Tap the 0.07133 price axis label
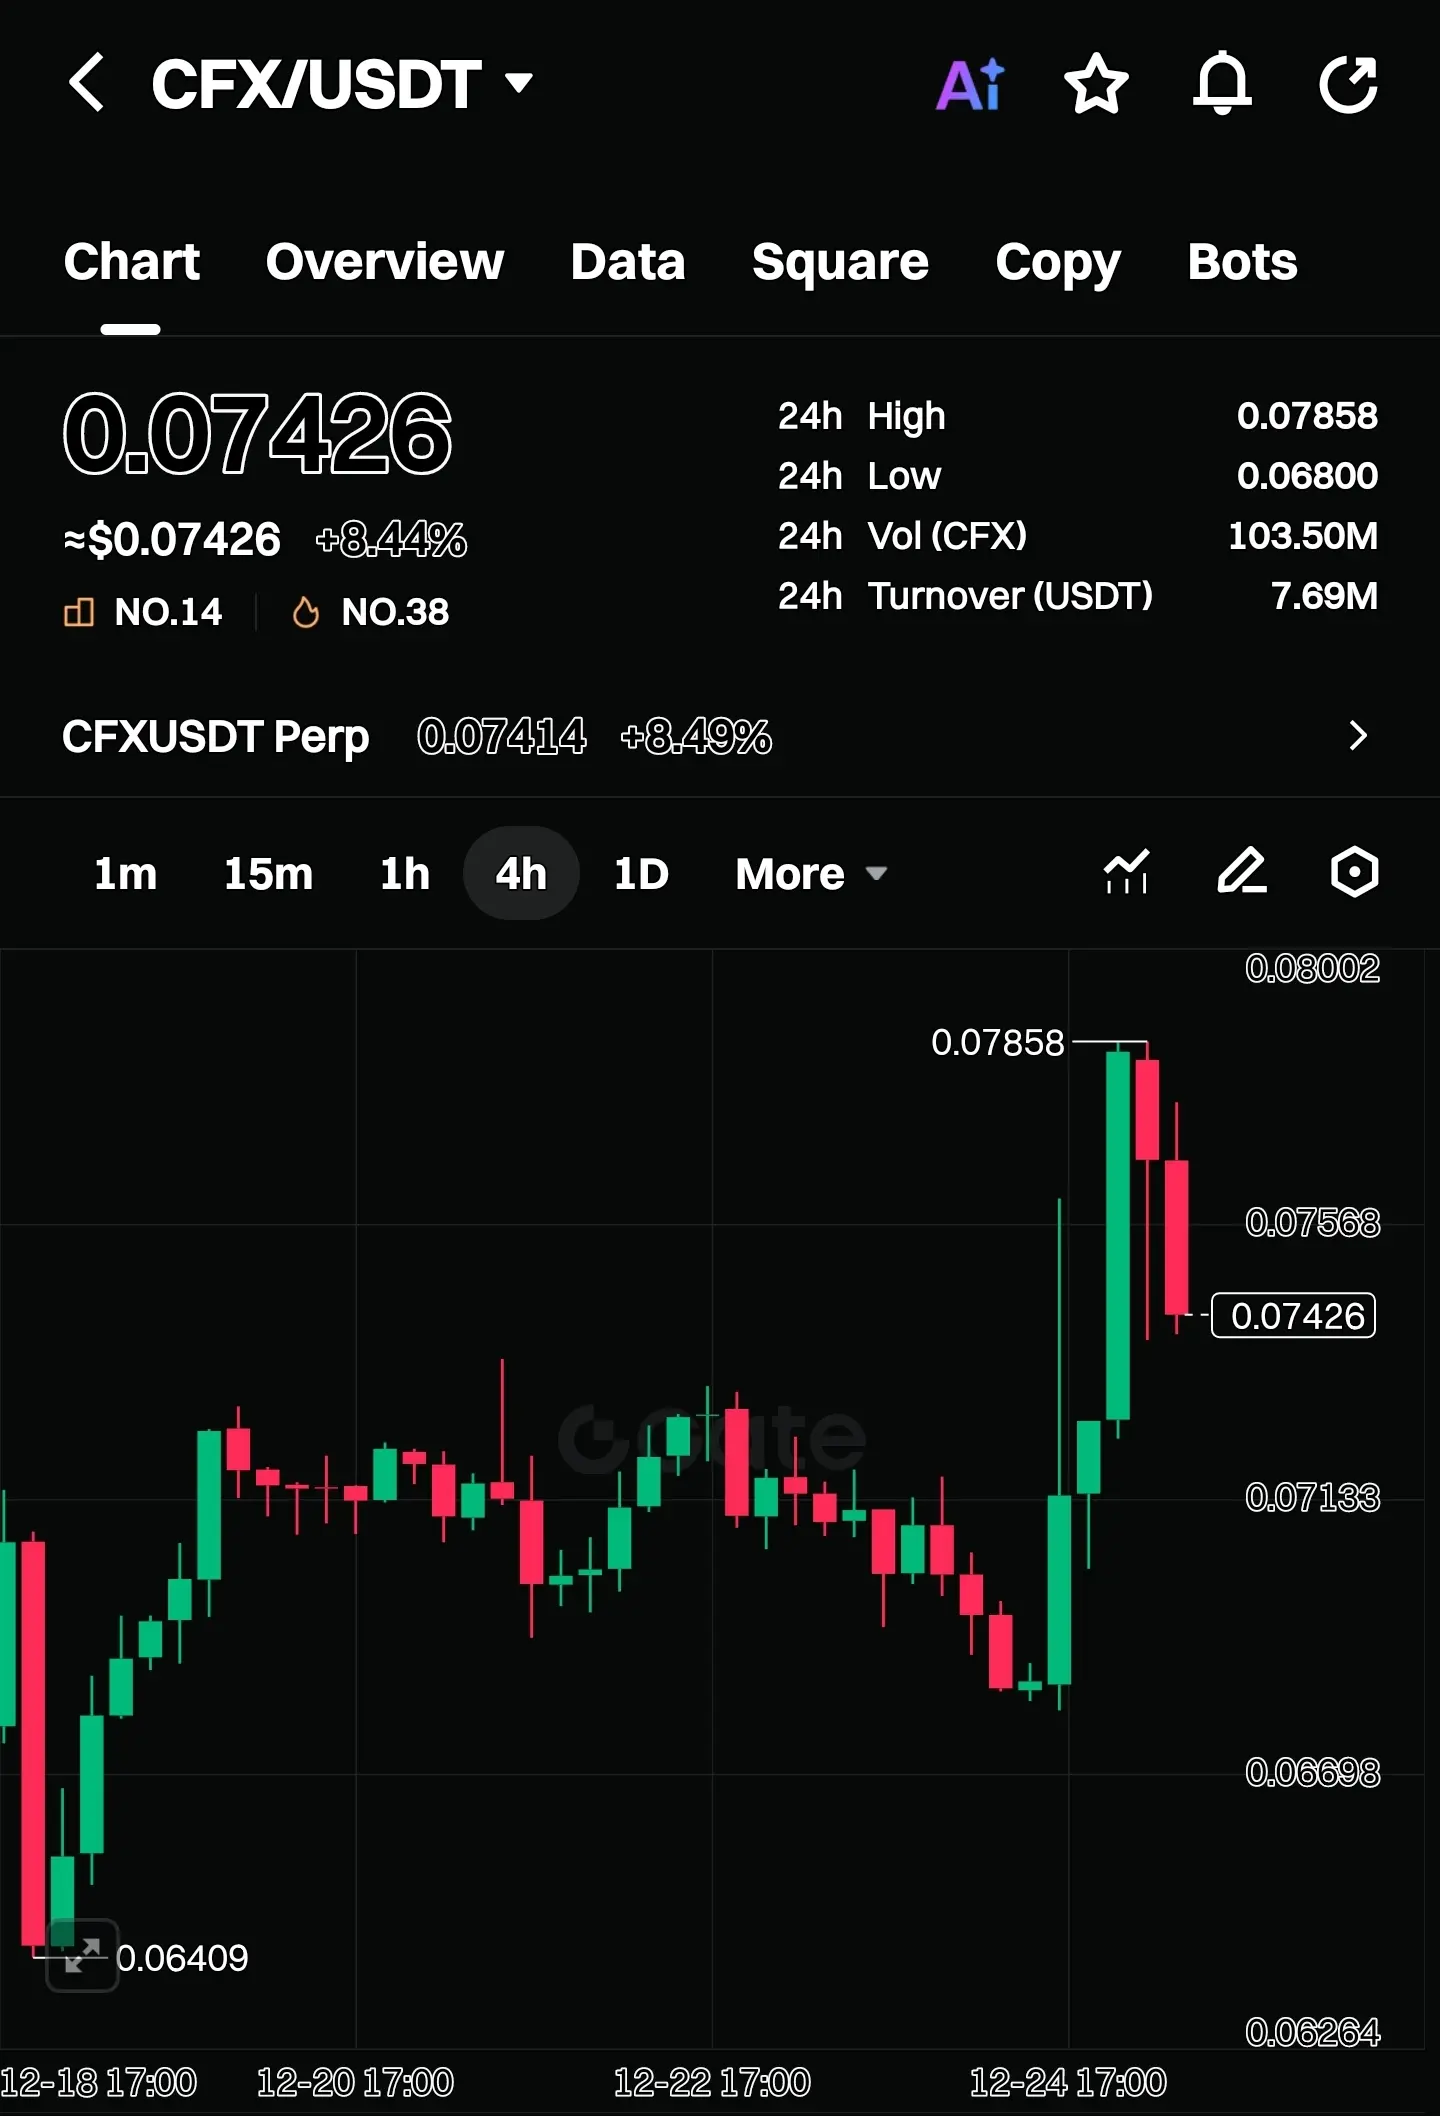Viewport: 1440px width, 2116px height. click(1312, 1498)
